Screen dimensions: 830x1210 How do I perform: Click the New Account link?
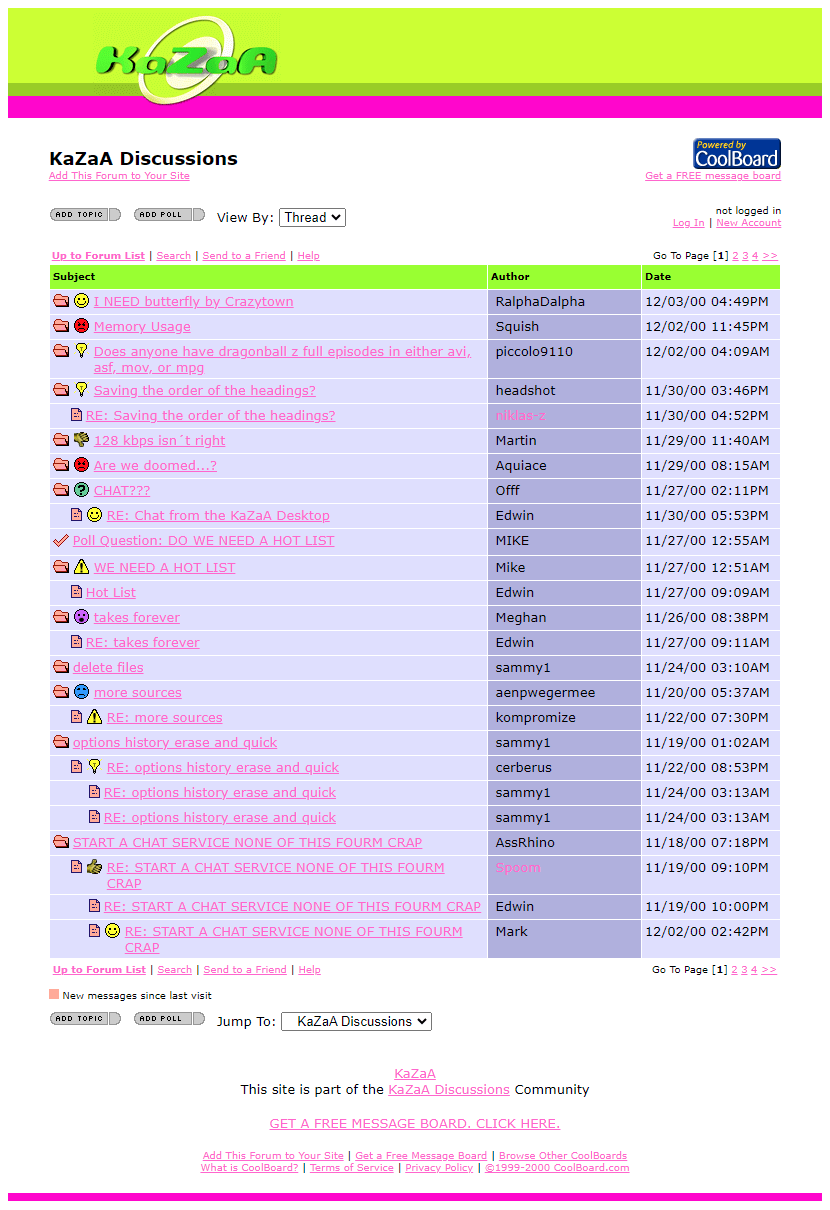(x=749, y=223)
